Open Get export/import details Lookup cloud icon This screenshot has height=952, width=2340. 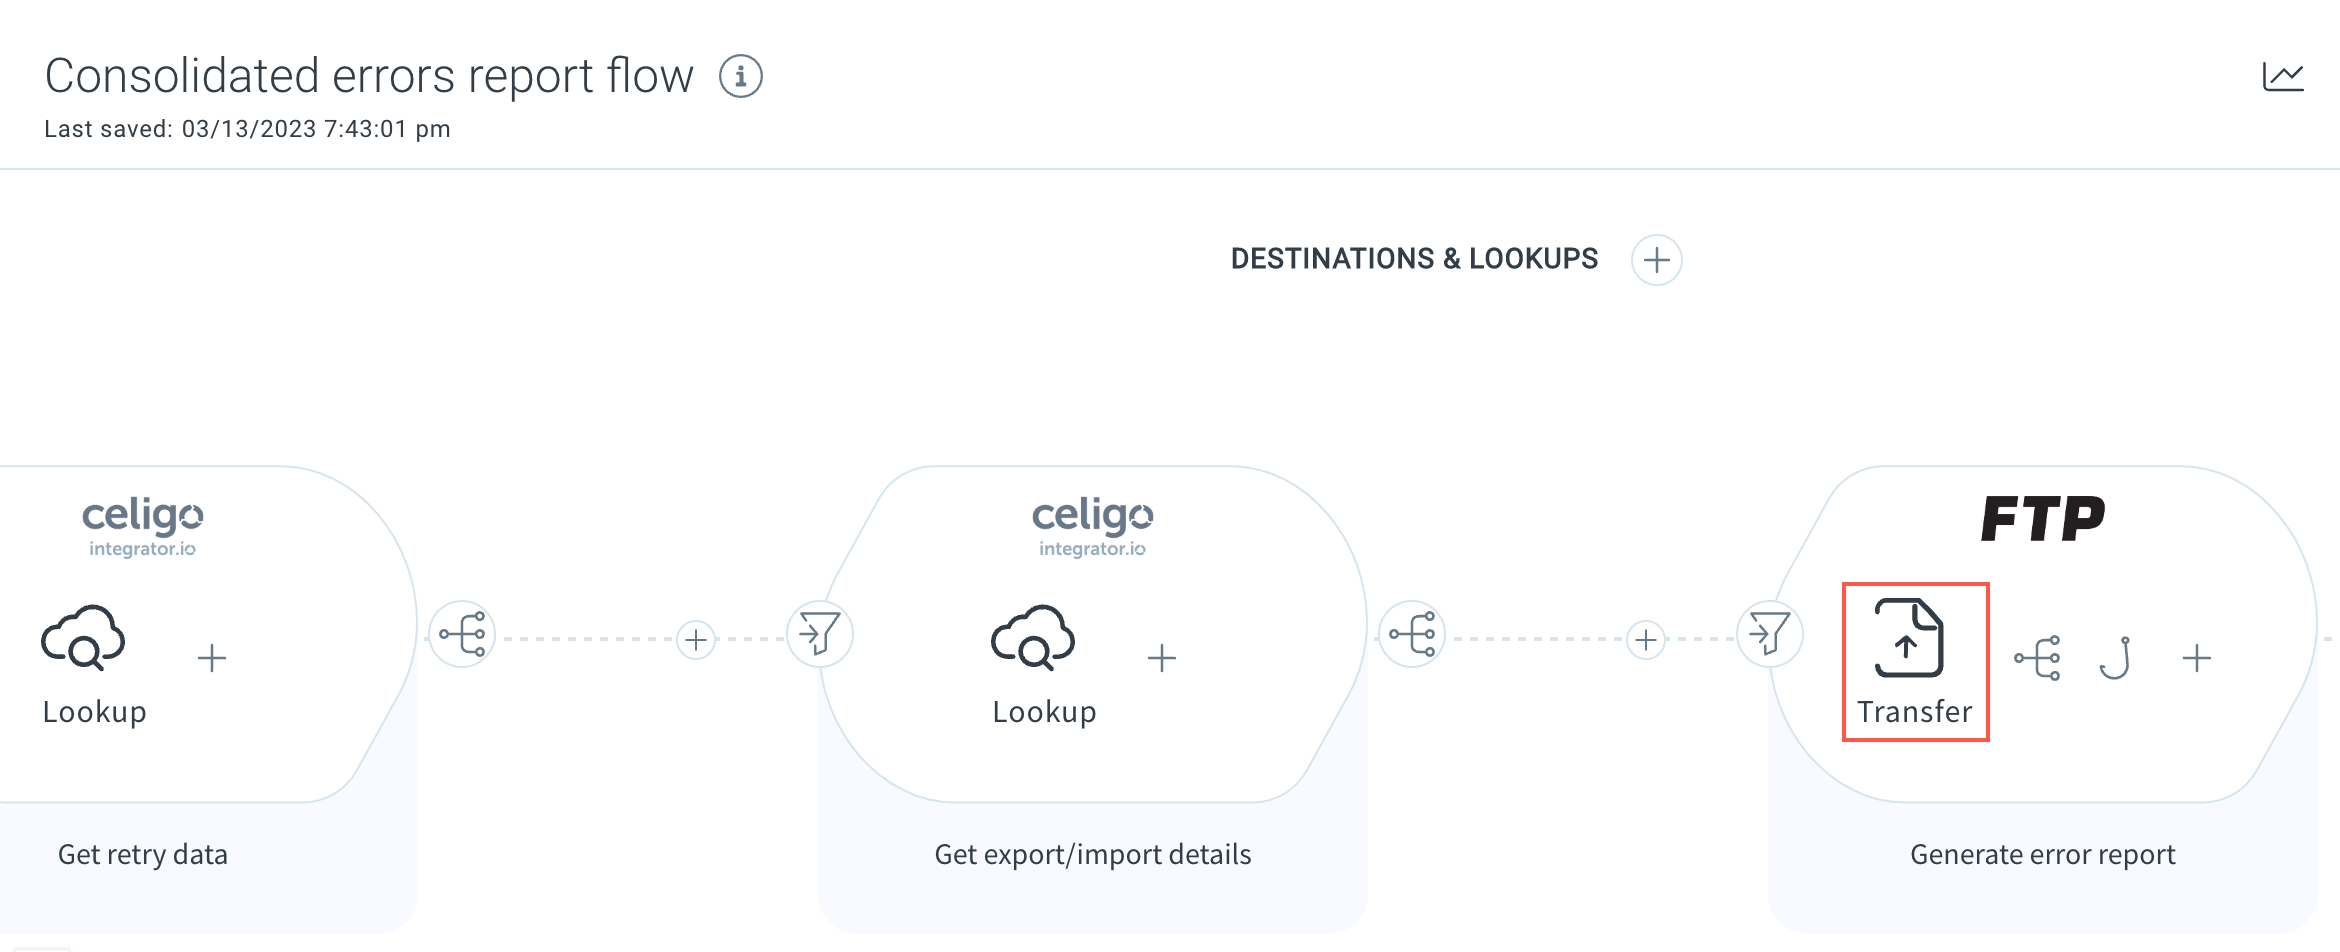pyautogui.click(x=1034, y=637)
